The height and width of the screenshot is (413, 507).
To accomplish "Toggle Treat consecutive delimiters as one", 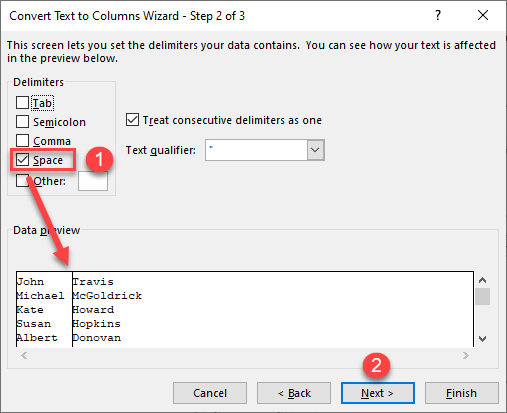I will pos(132,119).
